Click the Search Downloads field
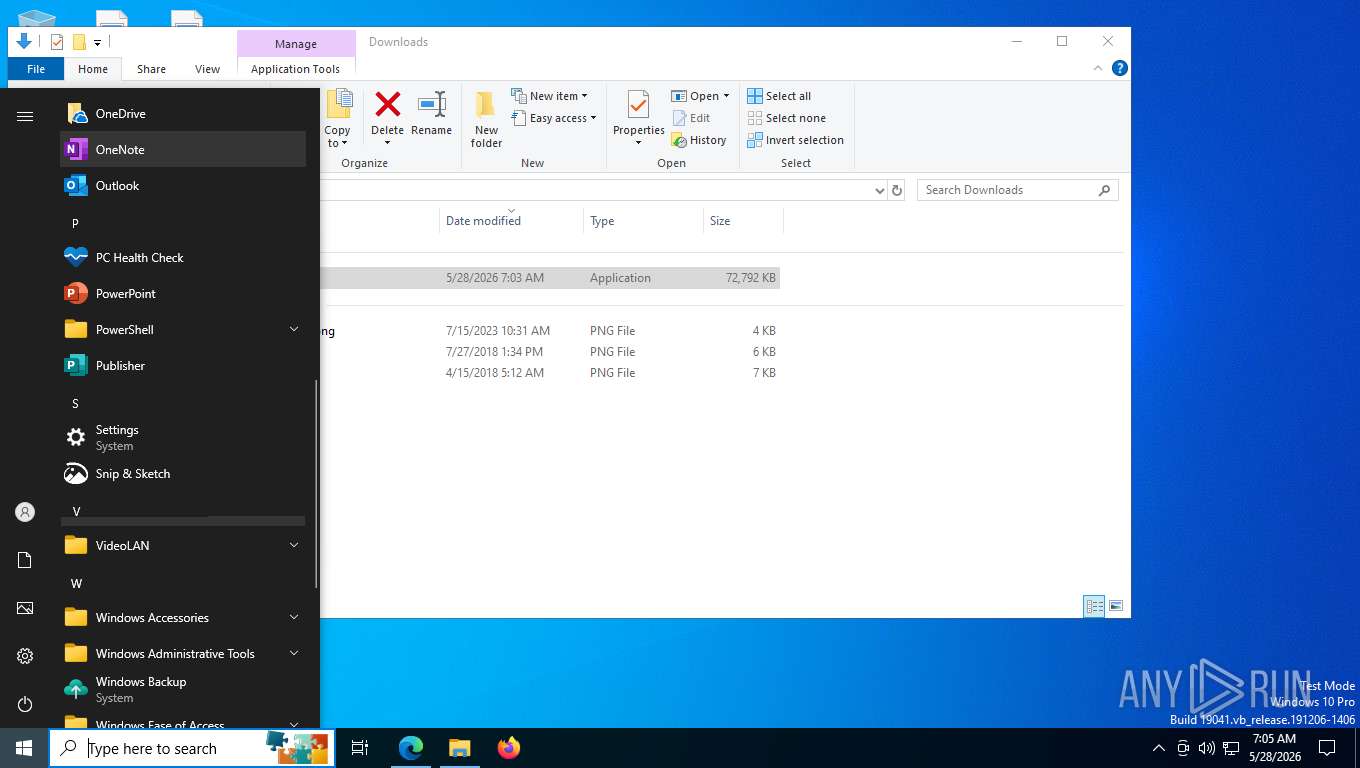Screen dimensions: 1360x768 click(1017, 190)
